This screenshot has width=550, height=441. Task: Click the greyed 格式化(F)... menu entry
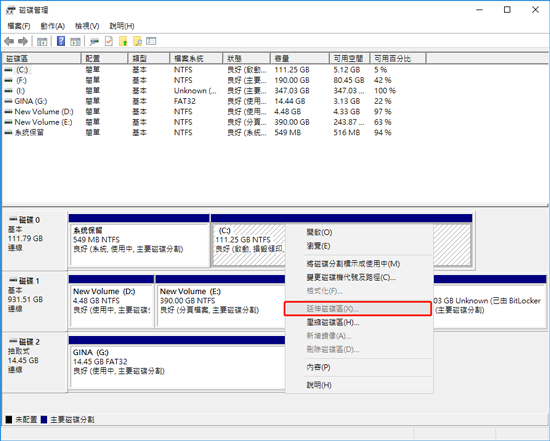click(x=359, y=291)
